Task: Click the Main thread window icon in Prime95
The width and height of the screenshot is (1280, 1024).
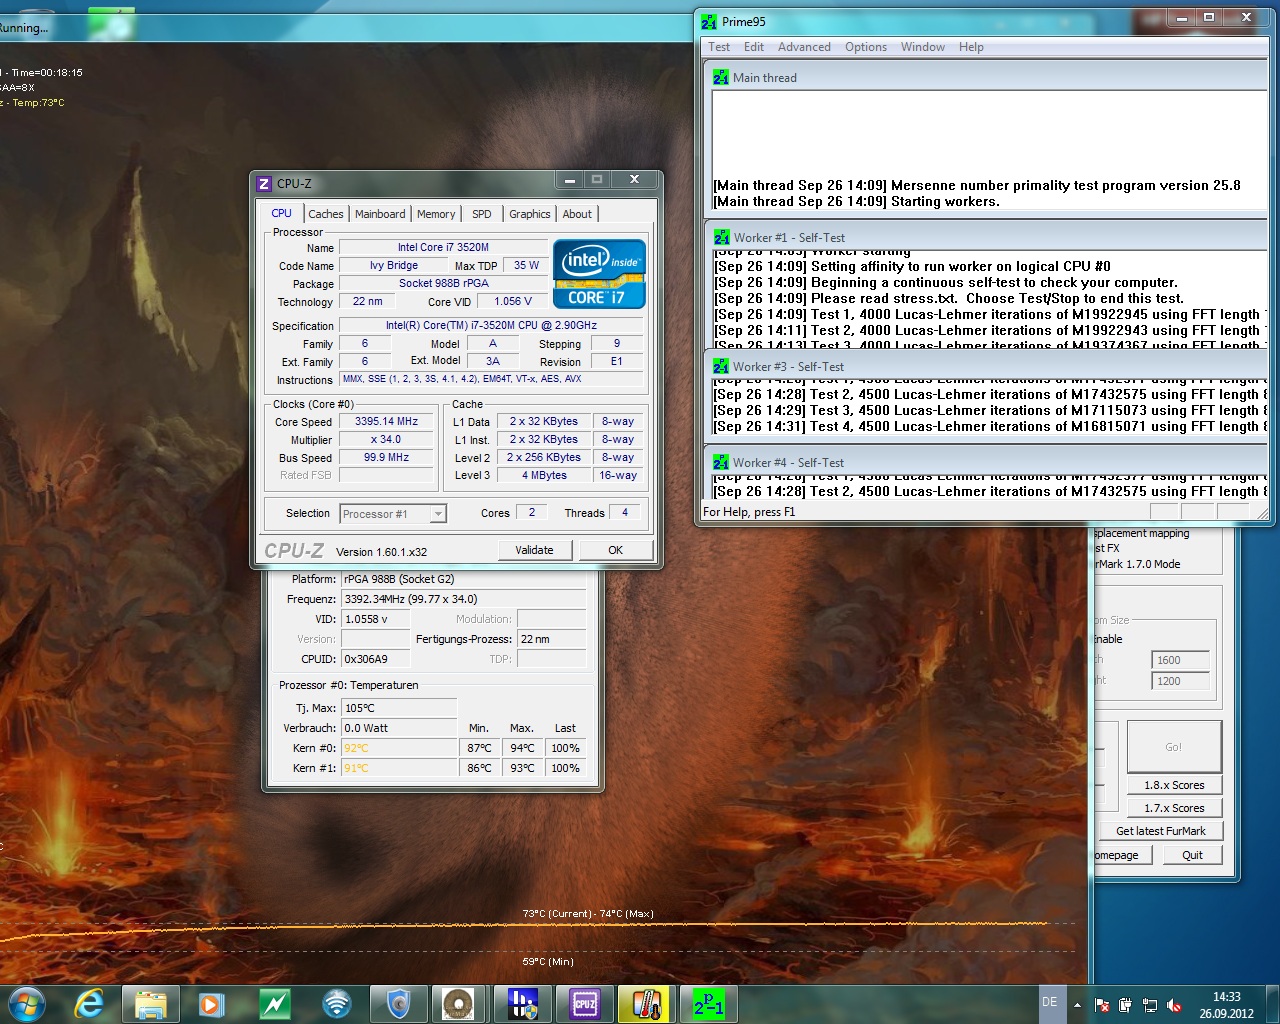Action: (721, 77)
